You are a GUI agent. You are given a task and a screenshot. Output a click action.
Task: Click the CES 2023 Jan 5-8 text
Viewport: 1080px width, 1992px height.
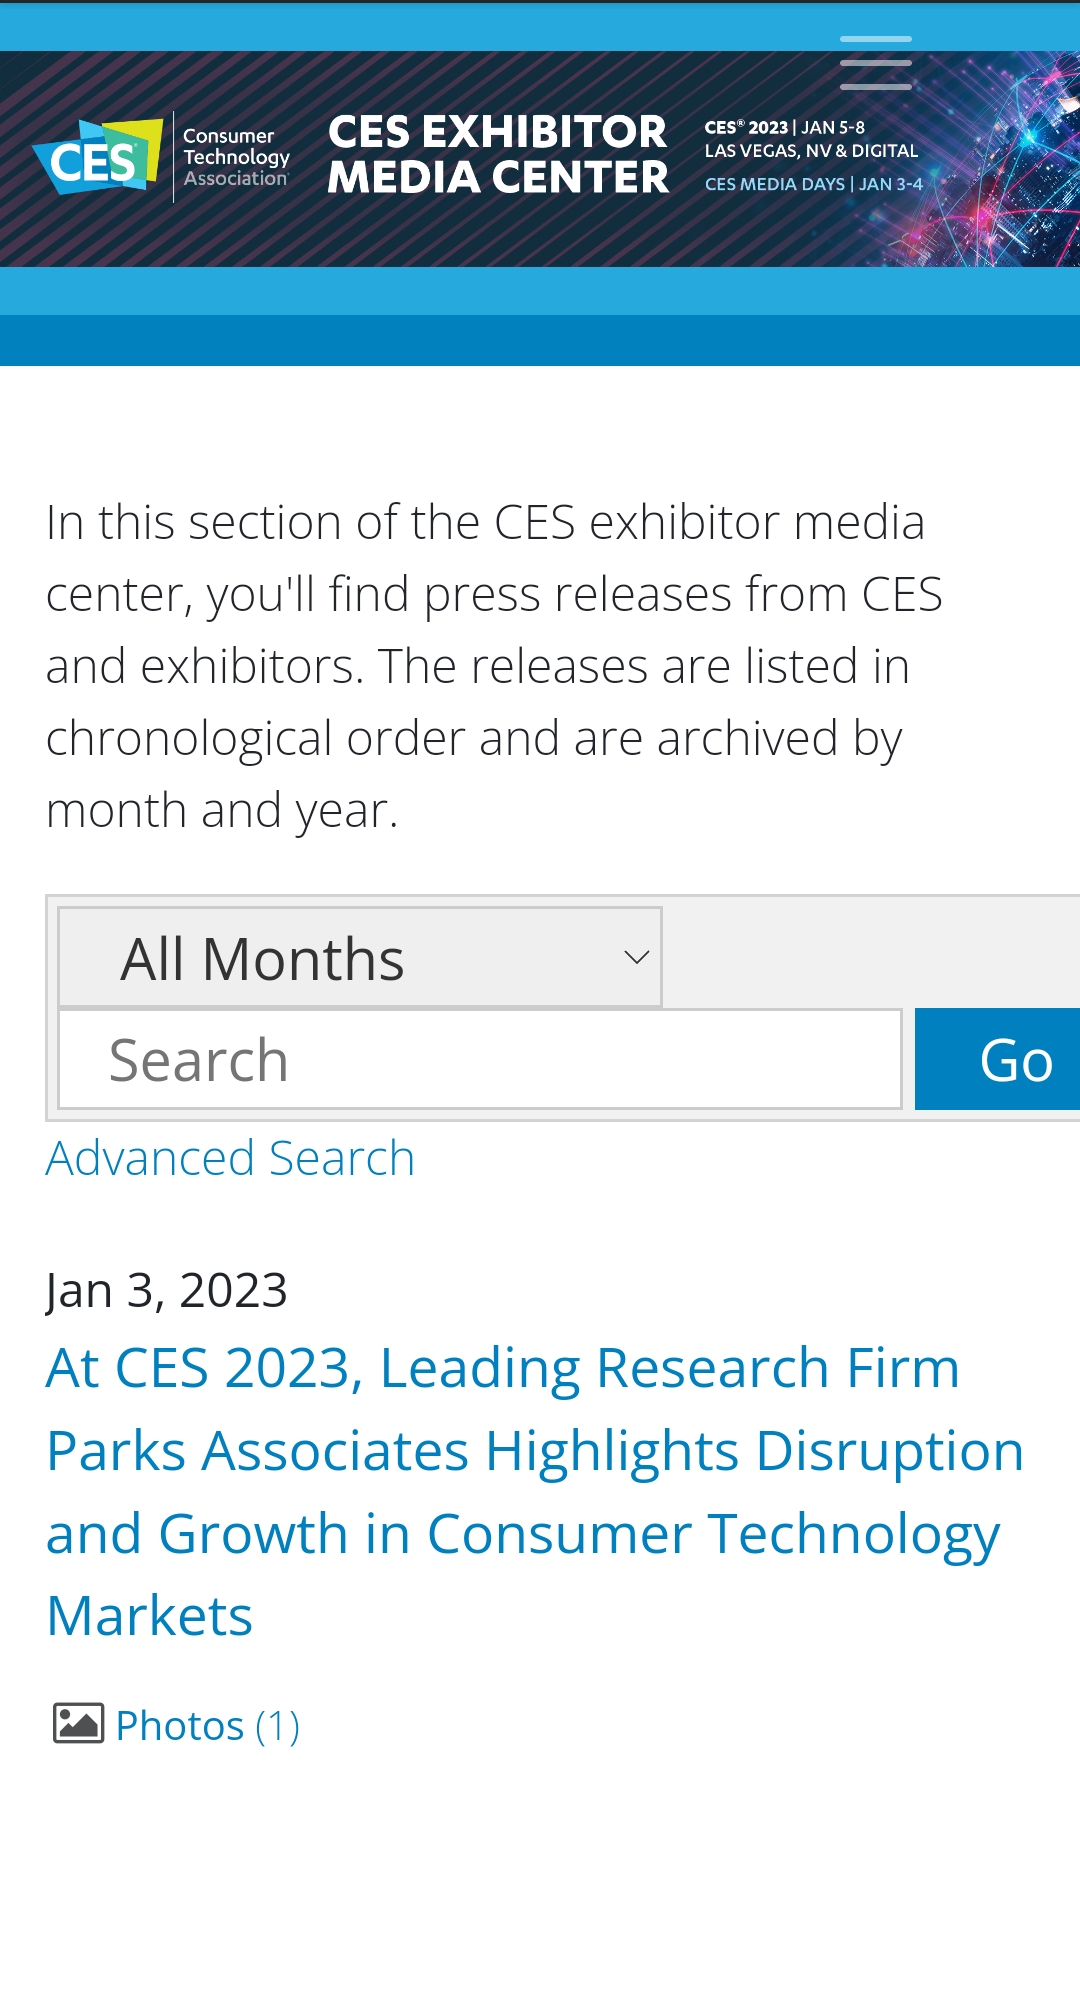784,128
